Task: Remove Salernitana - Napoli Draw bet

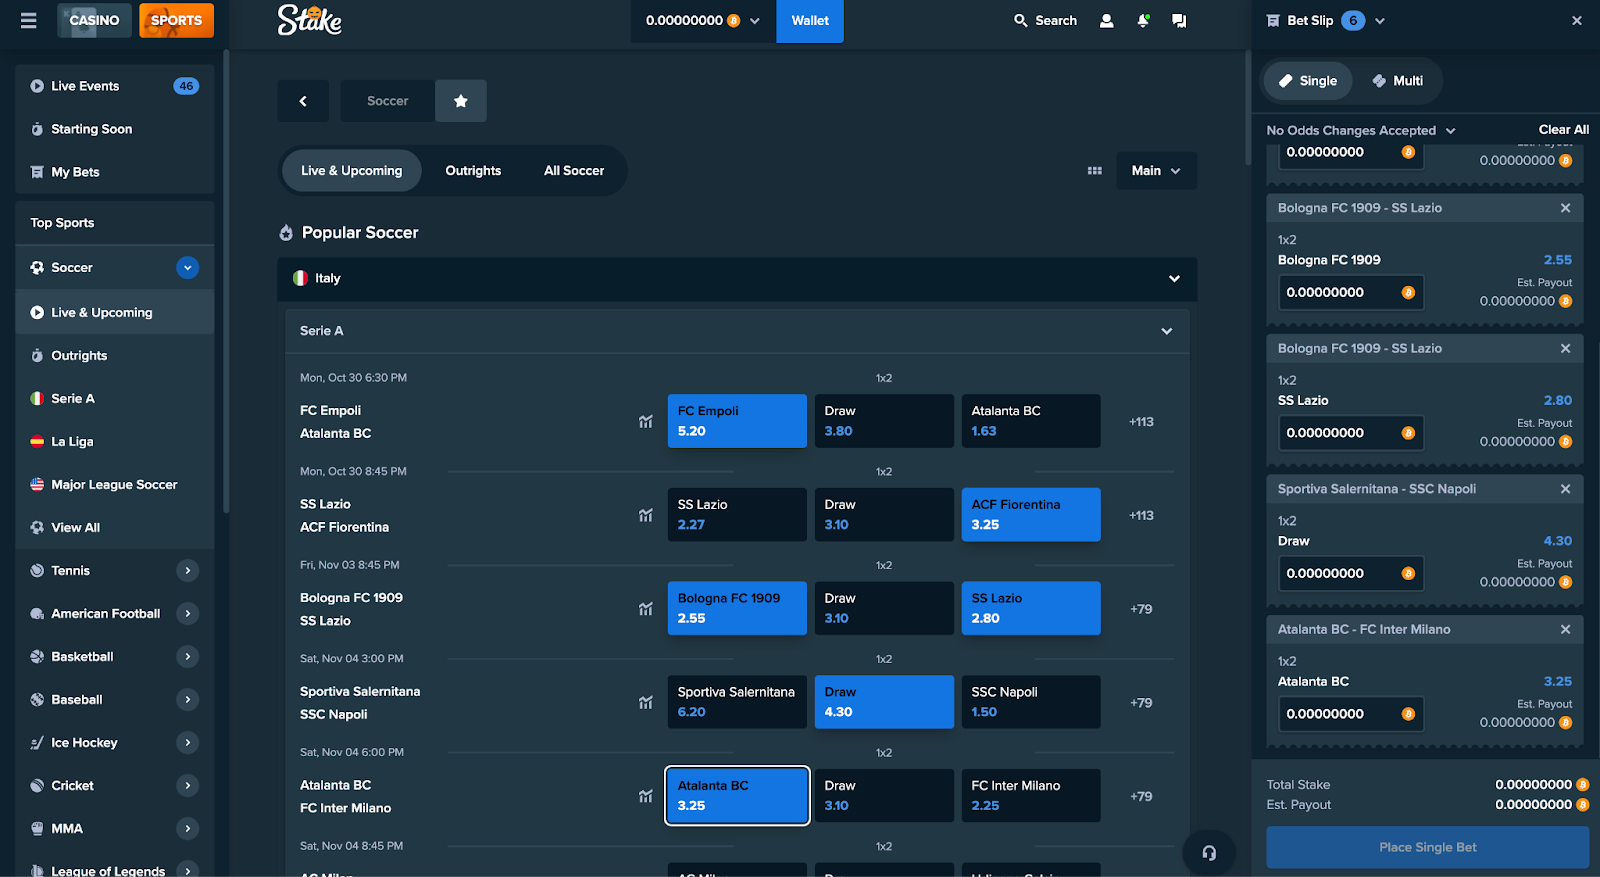Action: (x=1565, y=489)
